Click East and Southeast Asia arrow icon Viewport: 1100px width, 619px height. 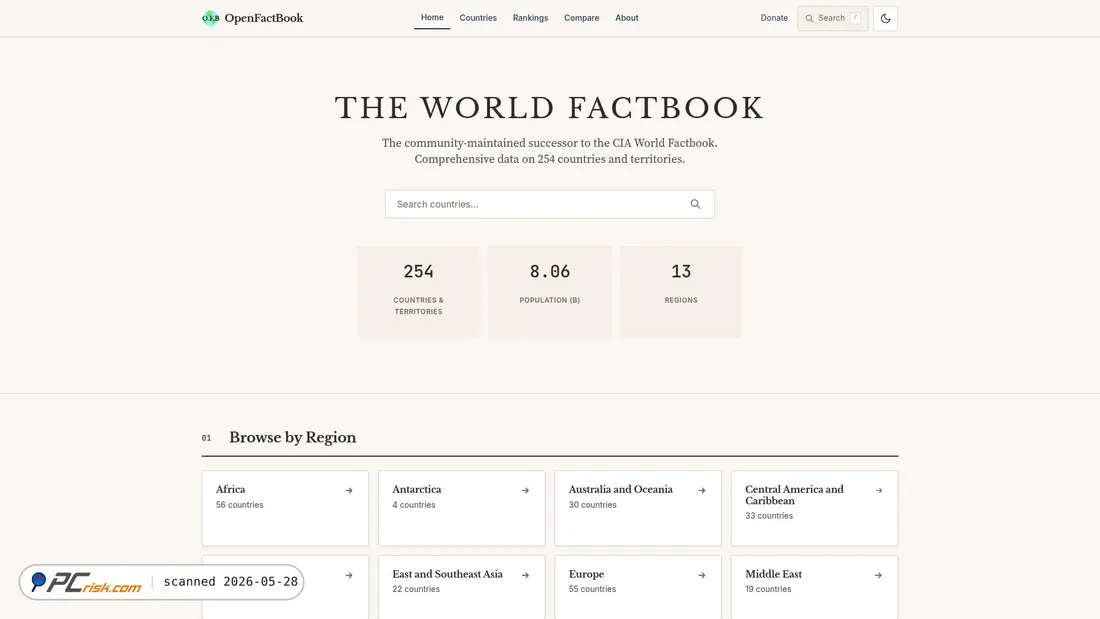pos(525,575)
